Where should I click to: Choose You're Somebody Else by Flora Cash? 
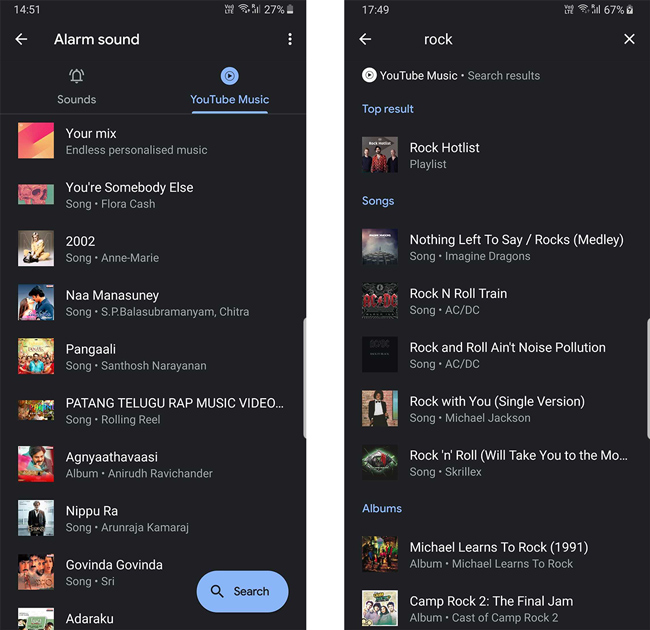coord(153,195)
